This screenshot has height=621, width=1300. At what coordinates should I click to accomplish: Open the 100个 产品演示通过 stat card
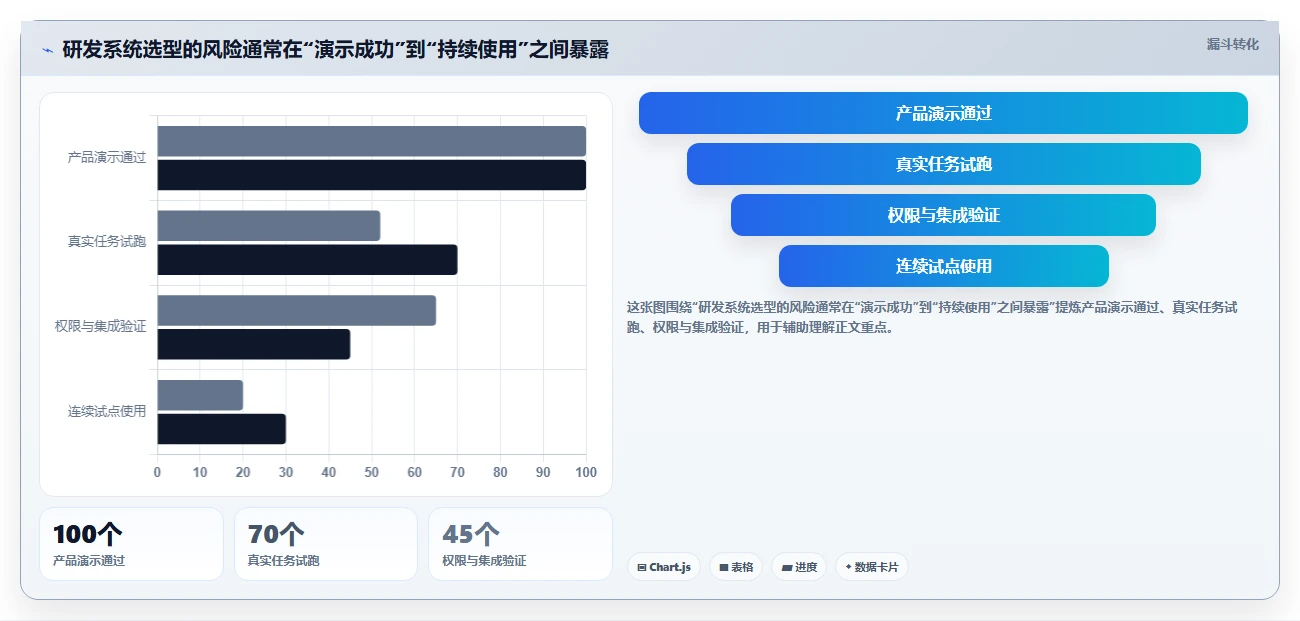point(131,544)
